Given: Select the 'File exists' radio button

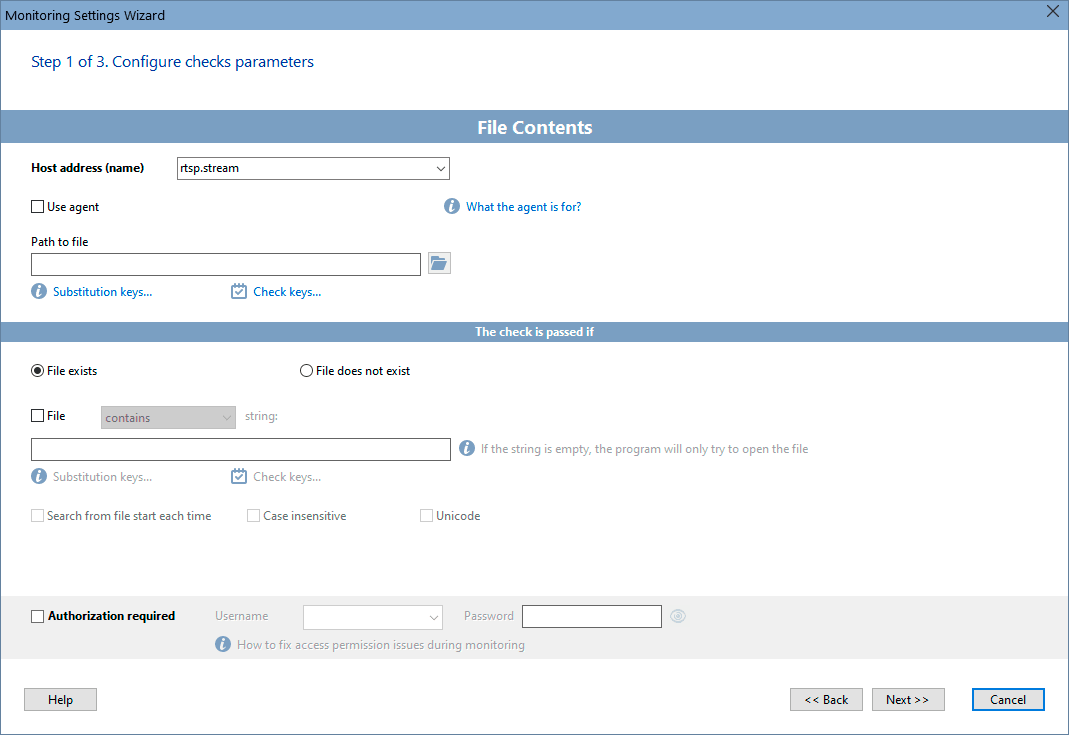Looking at the screenshot, I should point(38,371).
